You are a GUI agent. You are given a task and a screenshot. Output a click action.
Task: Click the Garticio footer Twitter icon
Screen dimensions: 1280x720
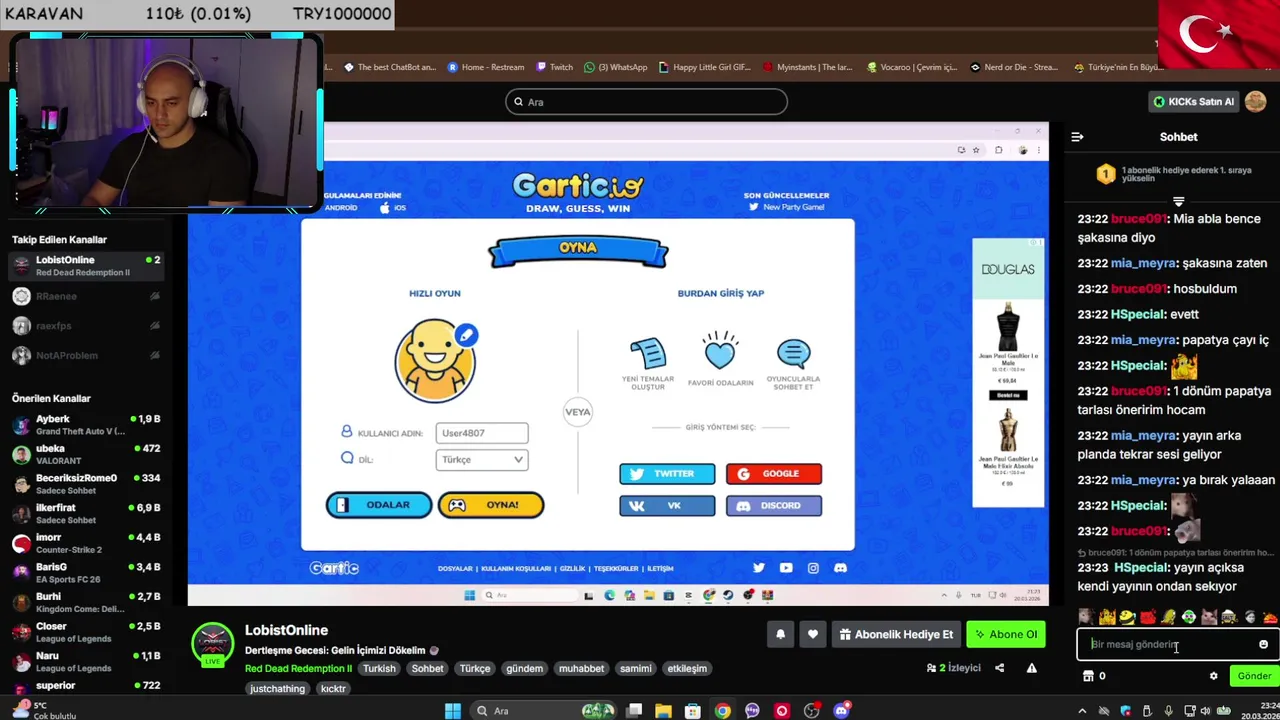(x=759, y=568)
